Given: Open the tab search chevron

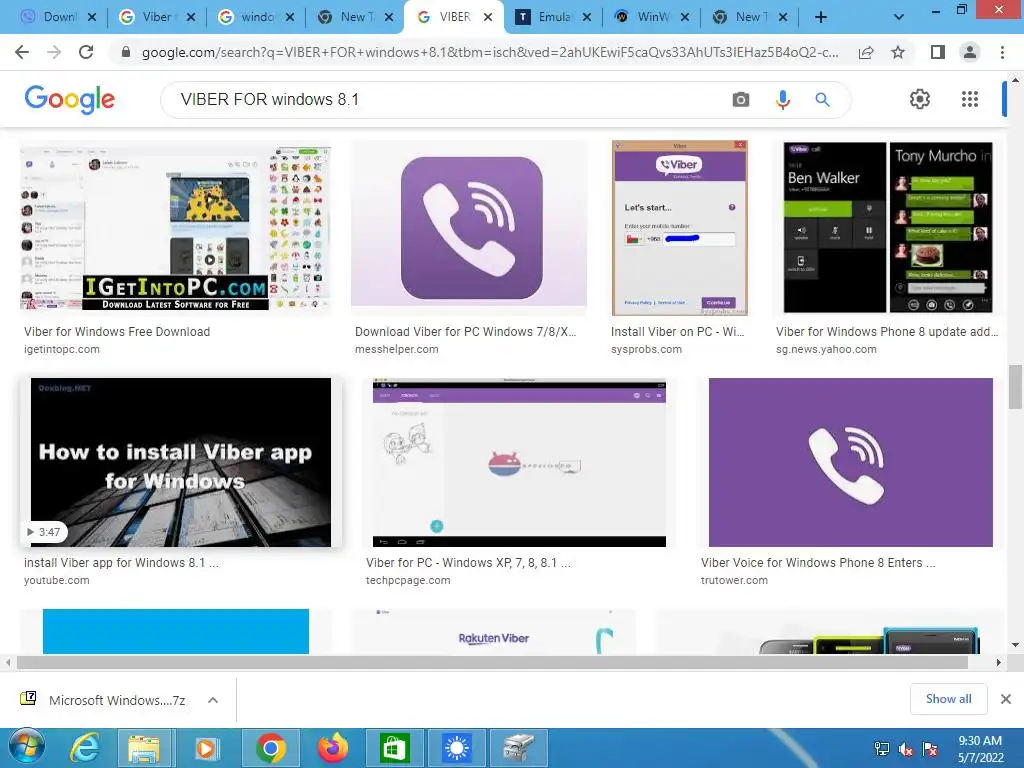Looking at the screenshot, I should (899, 18).
